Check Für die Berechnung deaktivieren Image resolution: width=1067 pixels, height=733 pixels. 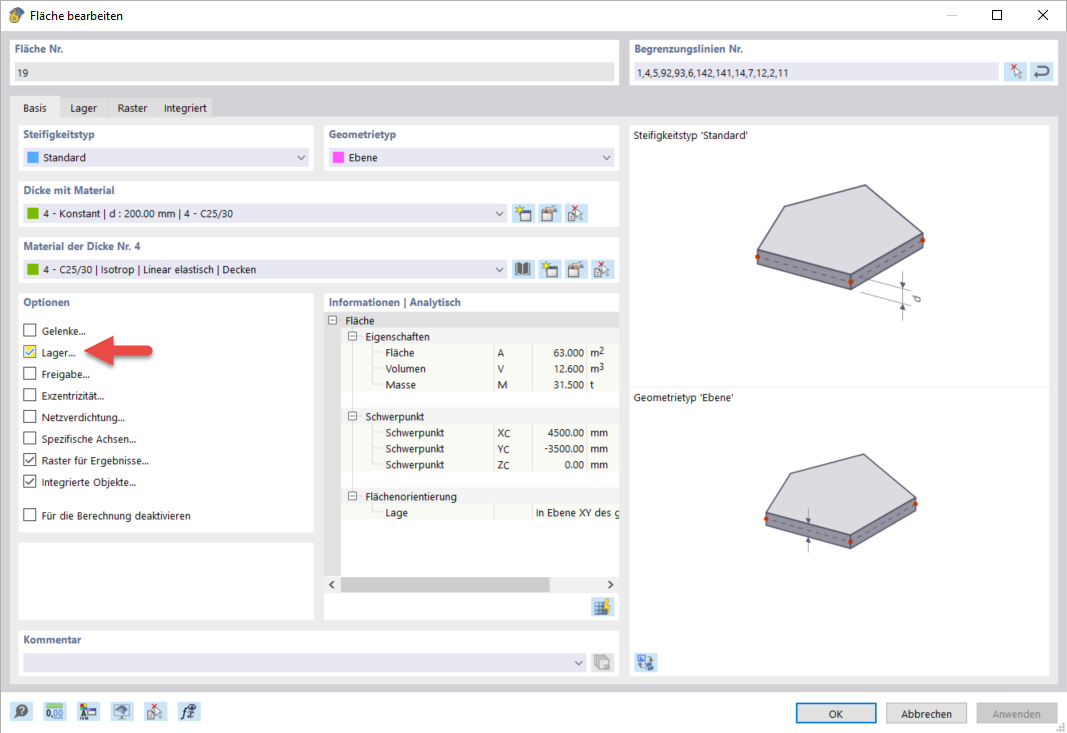click(x=29, y=515)
